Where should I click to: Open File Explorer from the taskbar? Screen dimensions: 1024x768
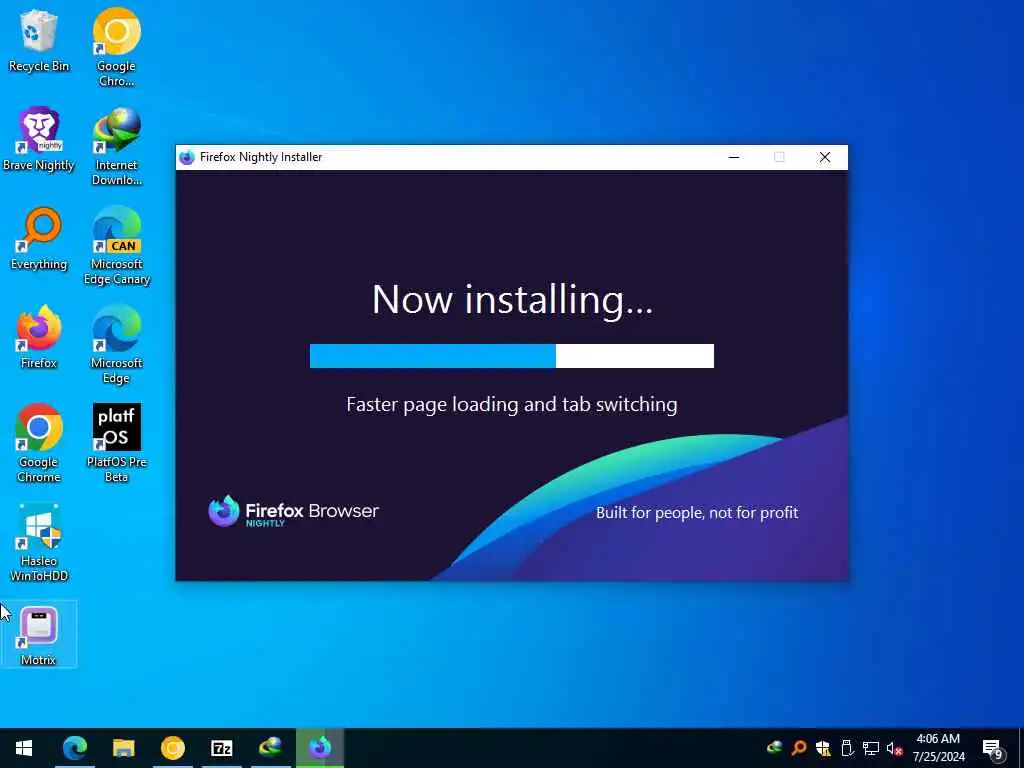click(123, 748)
